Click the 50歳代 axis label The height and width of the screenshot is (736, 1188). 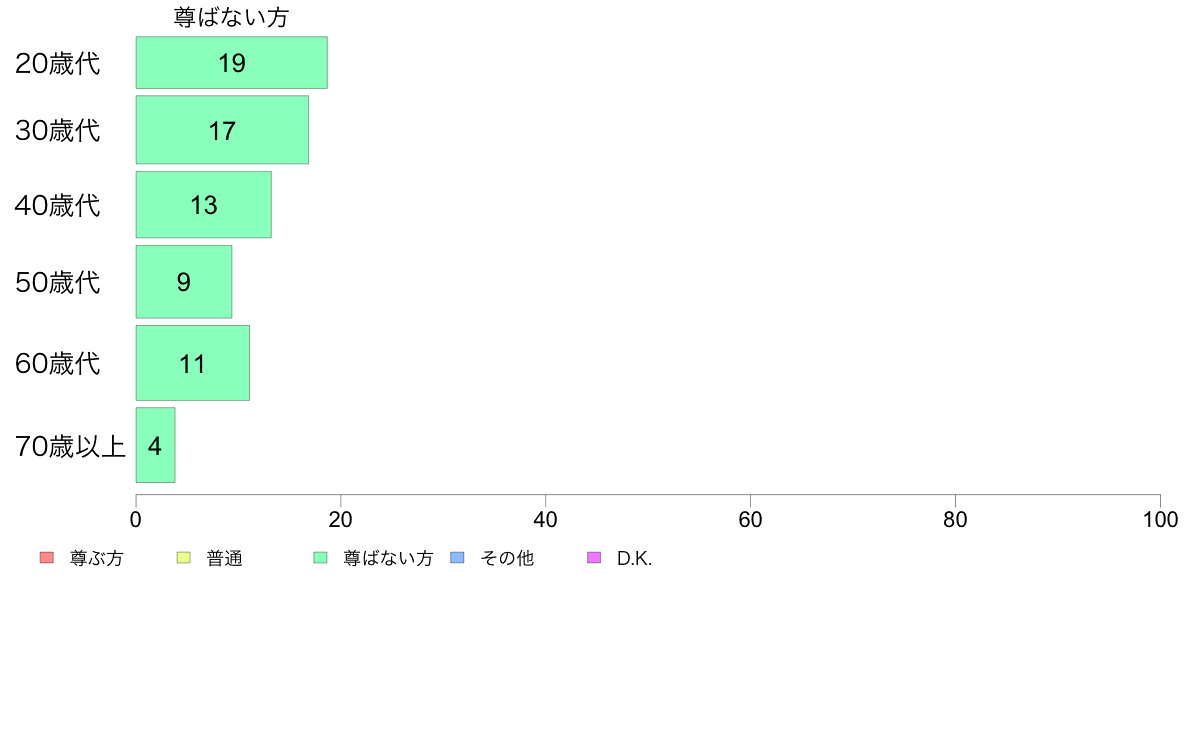pyautogui.click(x=58, y=282)
